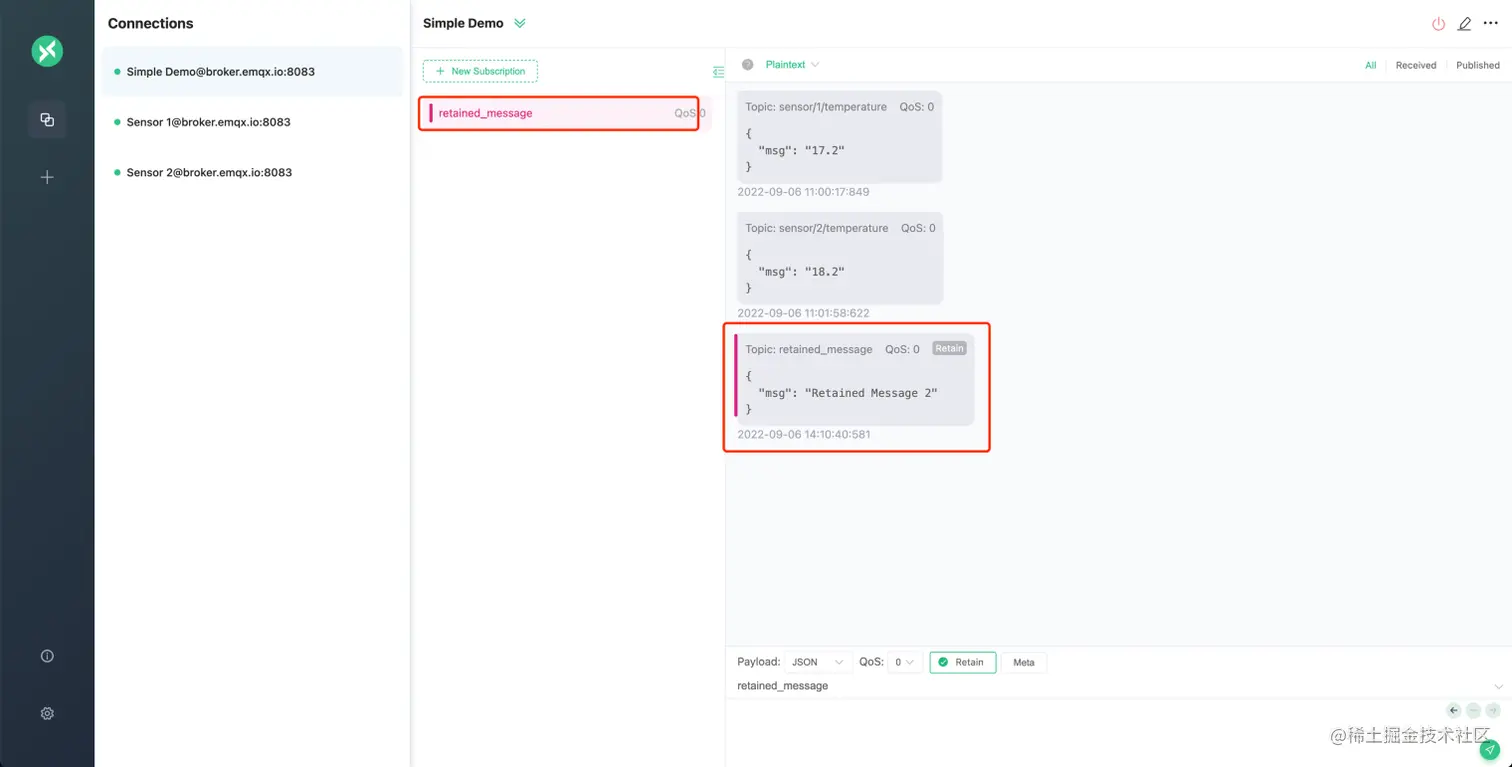Click the Meta button

[1024, 662]
